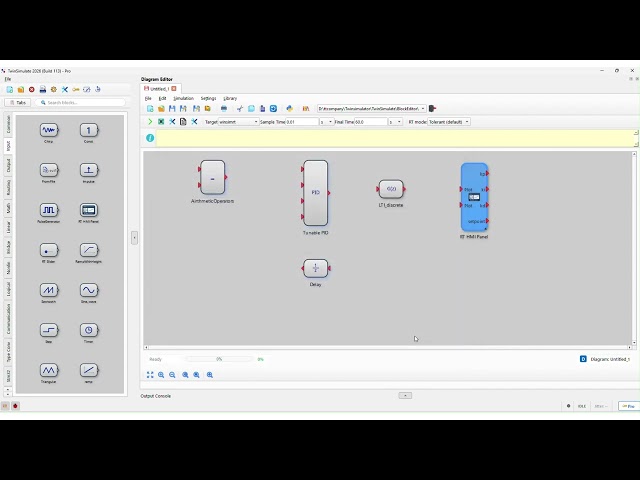
Task: Open the RT mode Tolerant dropdown
Action: coord(449,122)
